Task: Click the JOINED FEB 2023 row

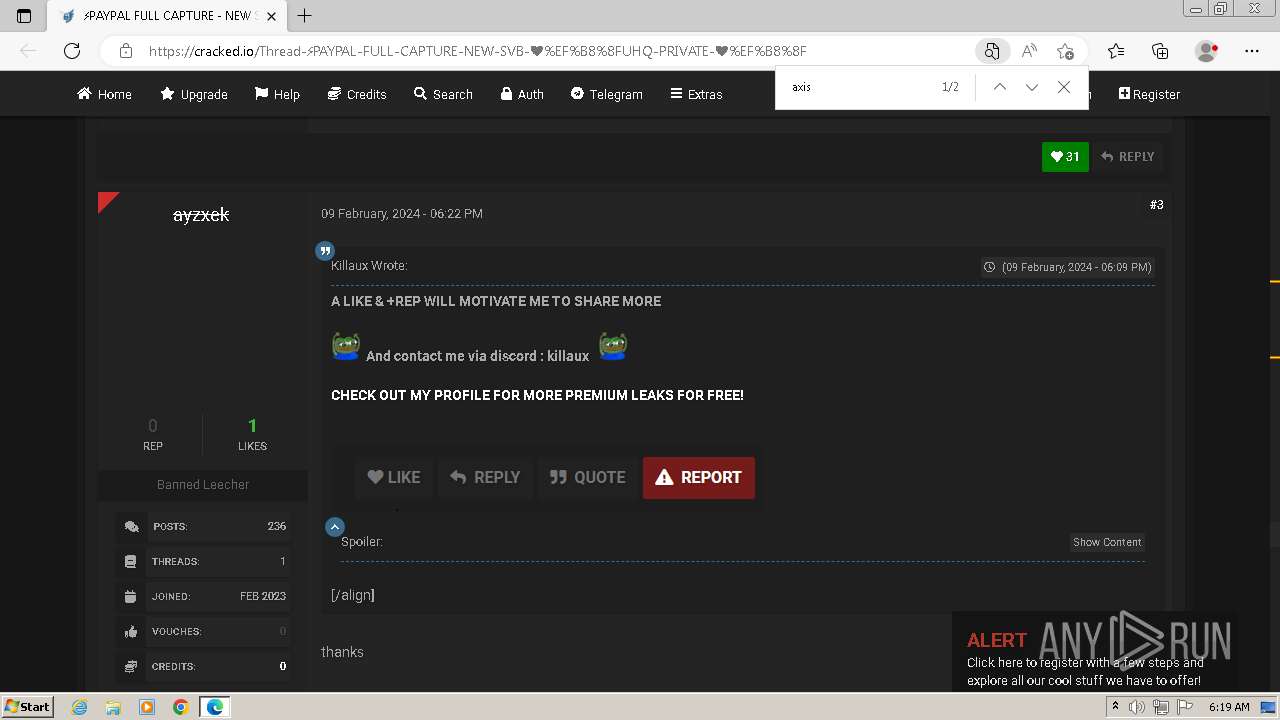Action: pyautogui.click(x=203, y=596)
